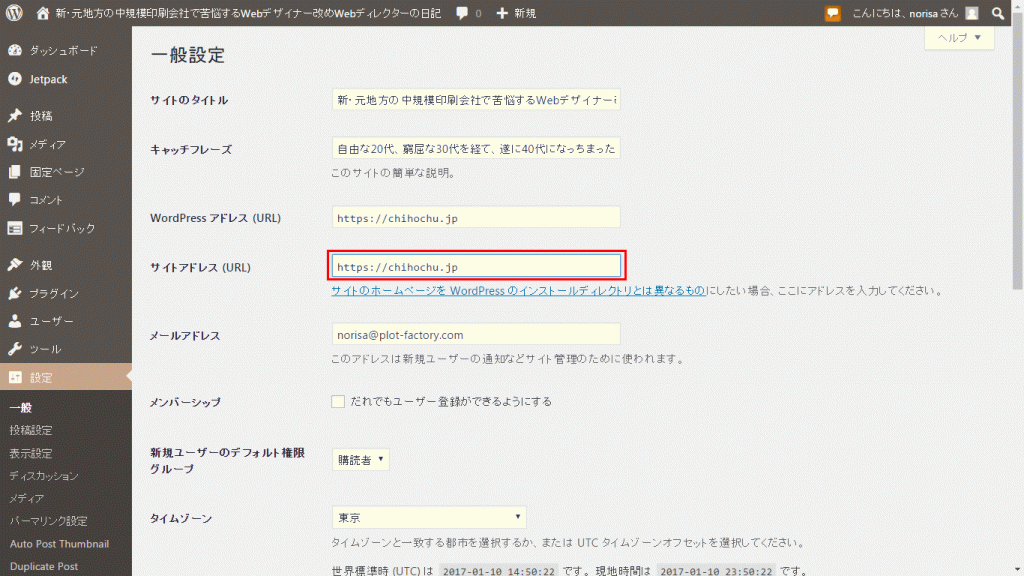Expand the Help (ヘルプ) tab

pos(959,38)
